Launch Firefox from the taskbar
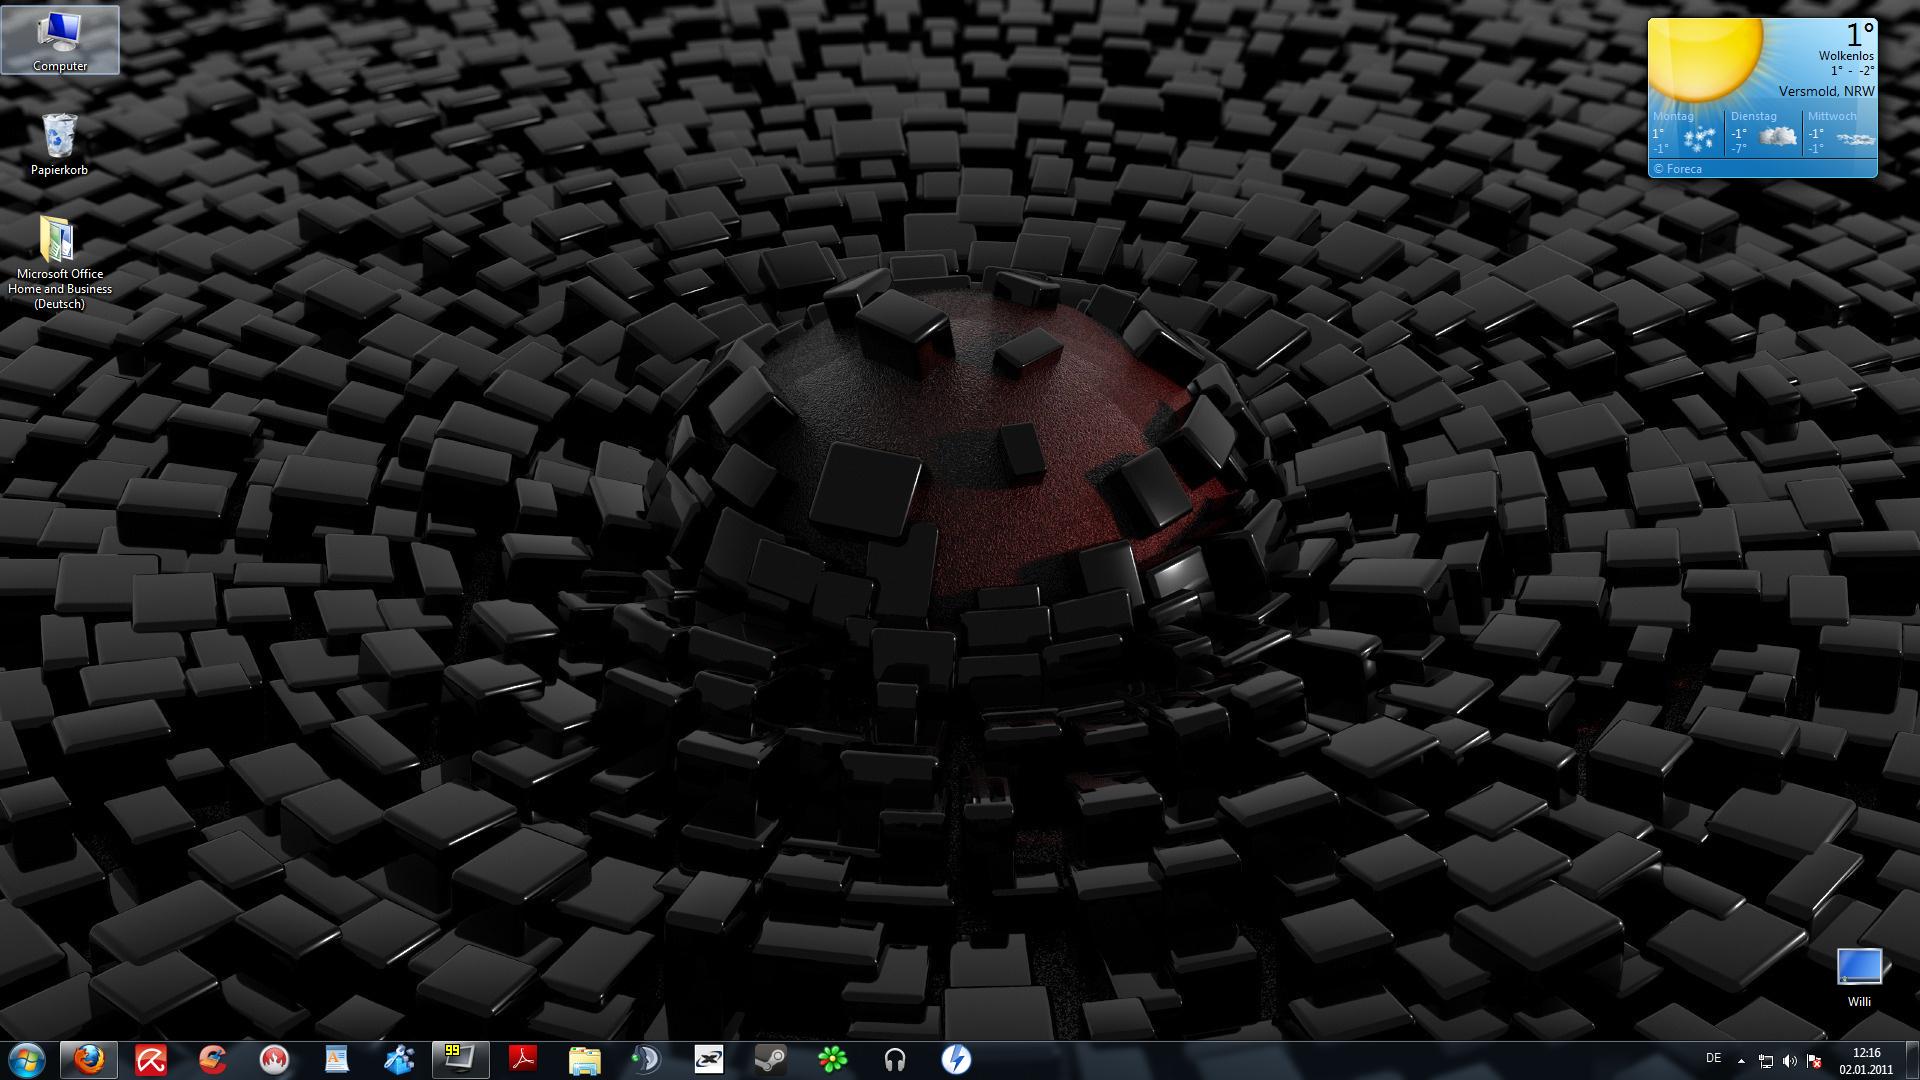Screen dimensions: 1920x1080 [x=89, y=1059]
